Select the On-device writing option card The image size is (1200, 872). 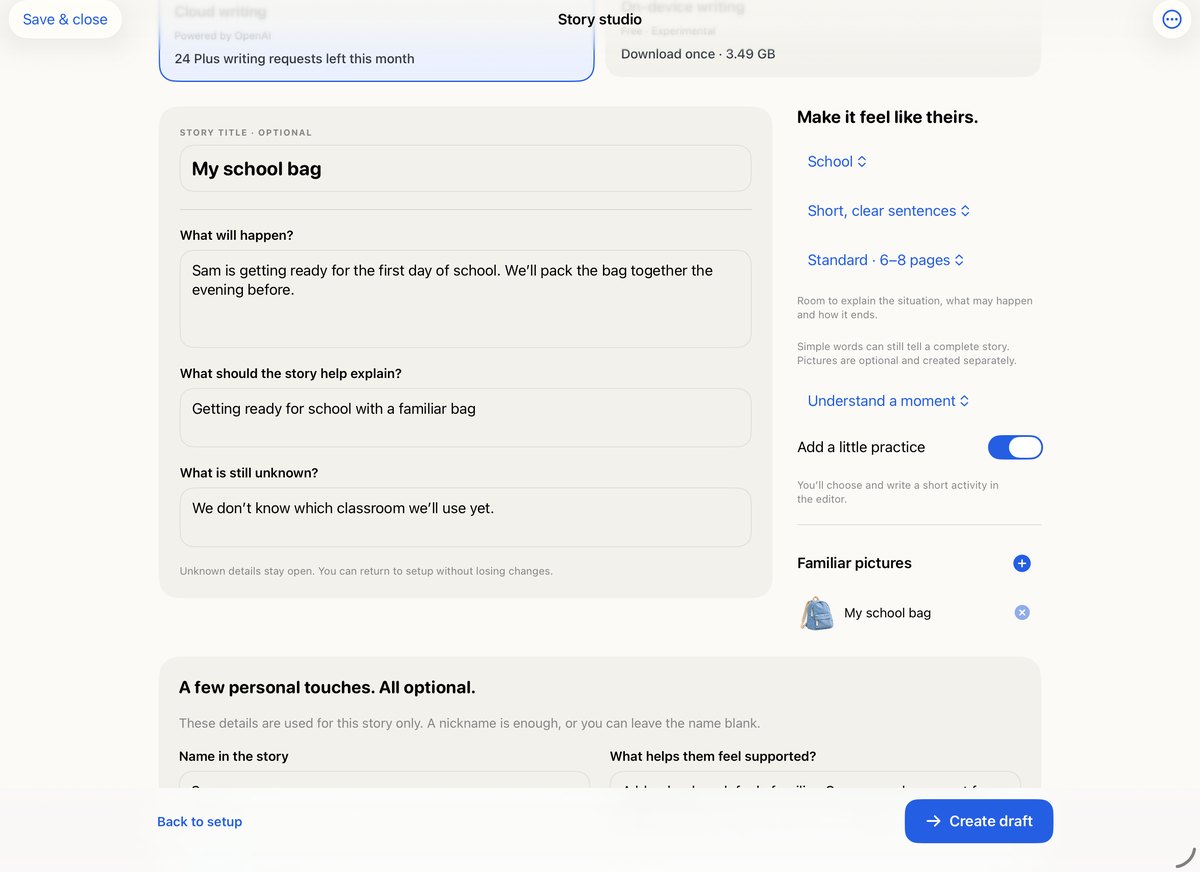pyautogui.click(x=823, y=39)
